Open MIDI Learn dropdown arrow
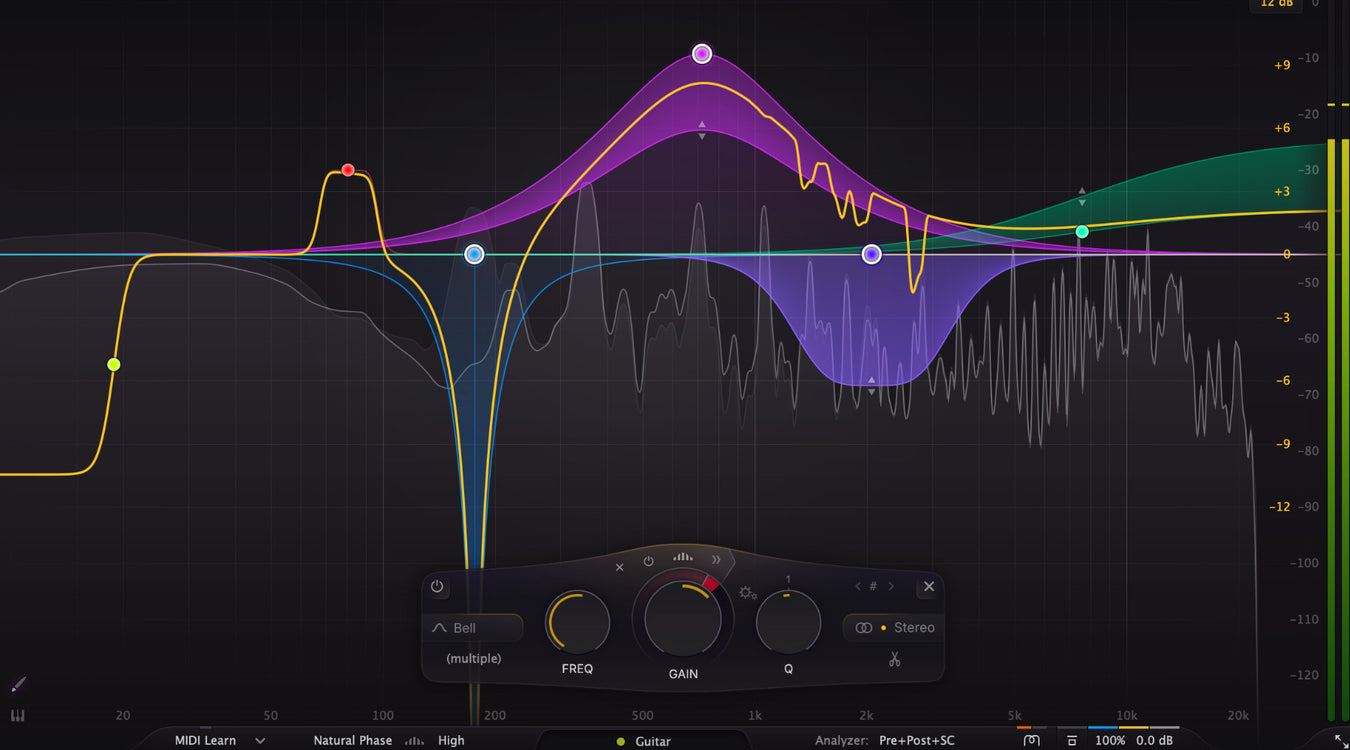Image resolution: width=1350 pixels, height=750 pixels. pyautogui.click(x=260, y=741)
